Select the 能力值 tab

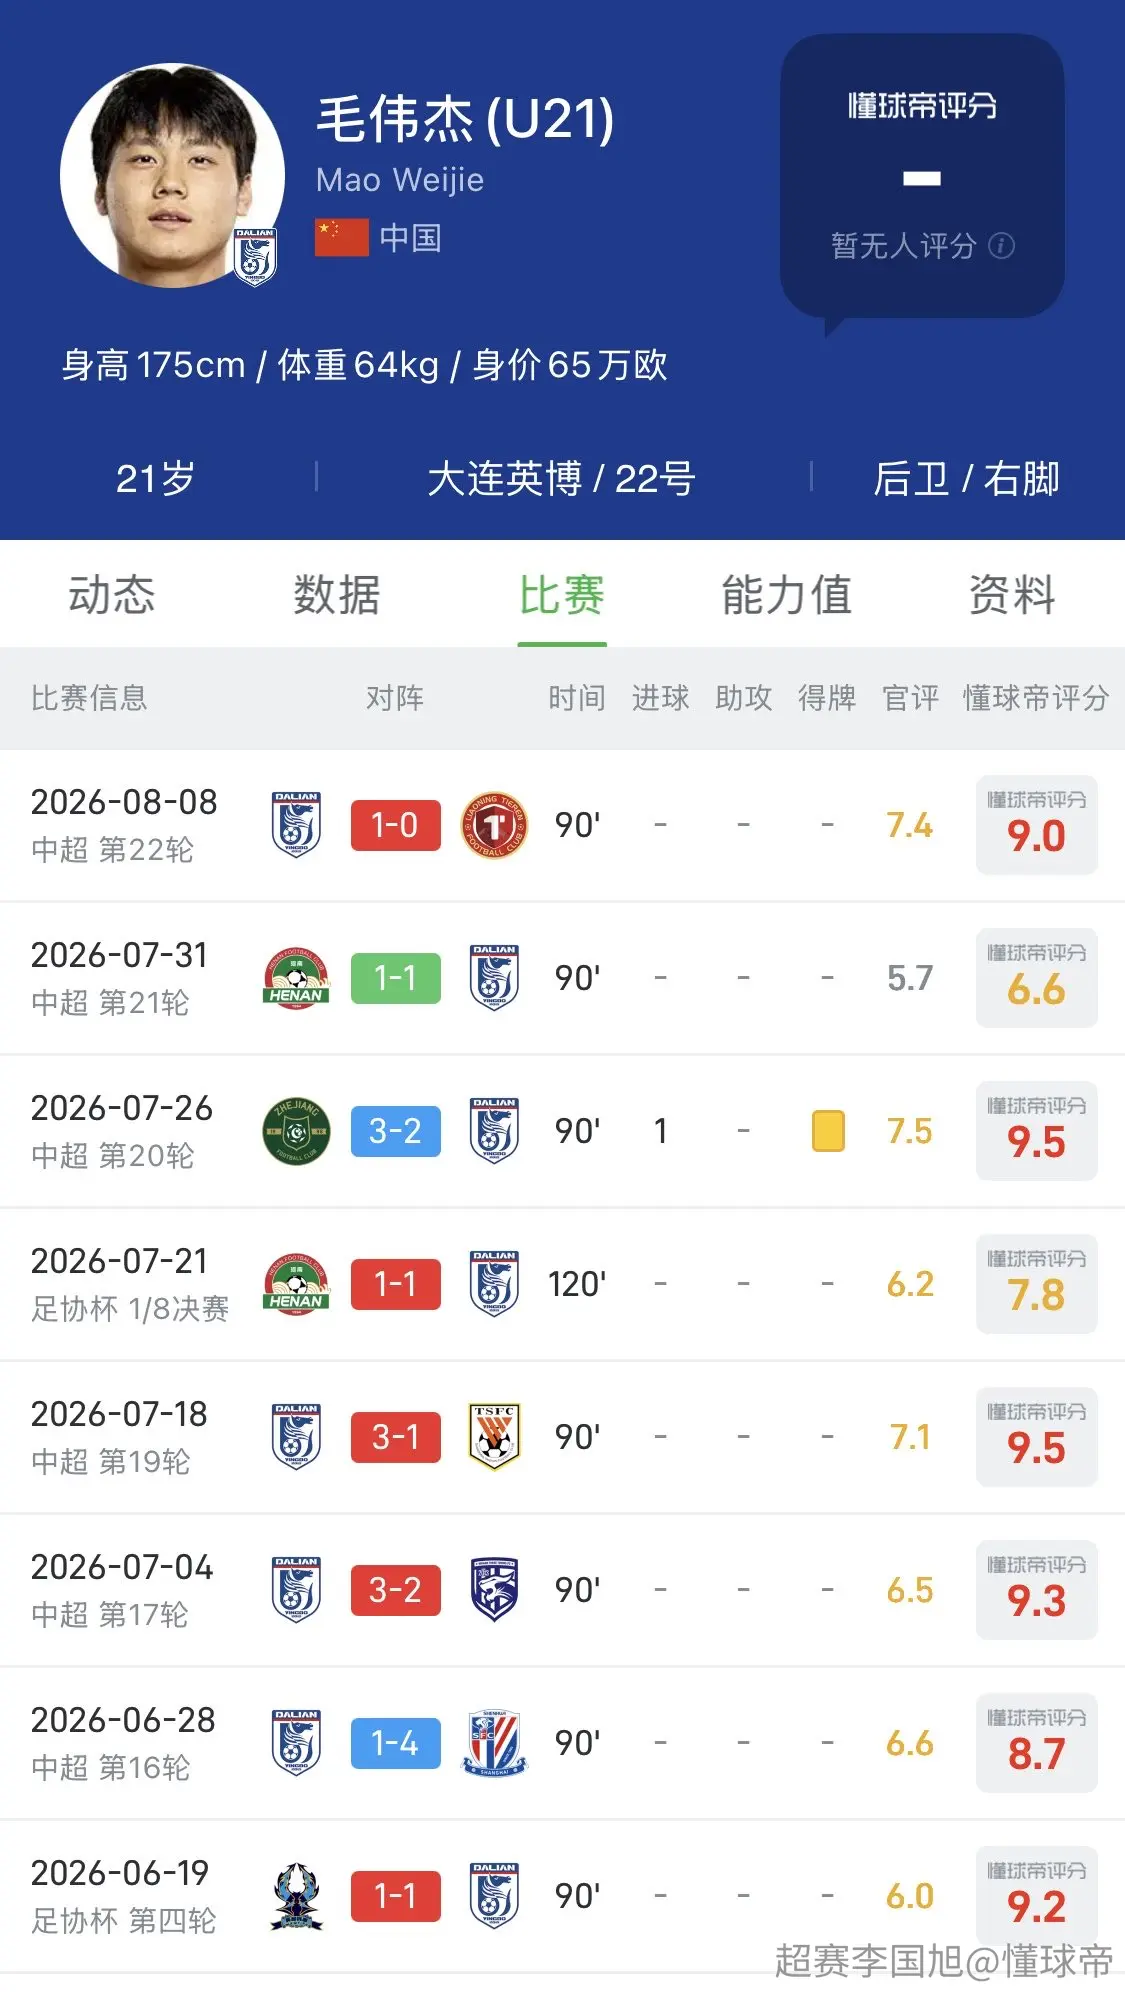[x=787, y=595]
